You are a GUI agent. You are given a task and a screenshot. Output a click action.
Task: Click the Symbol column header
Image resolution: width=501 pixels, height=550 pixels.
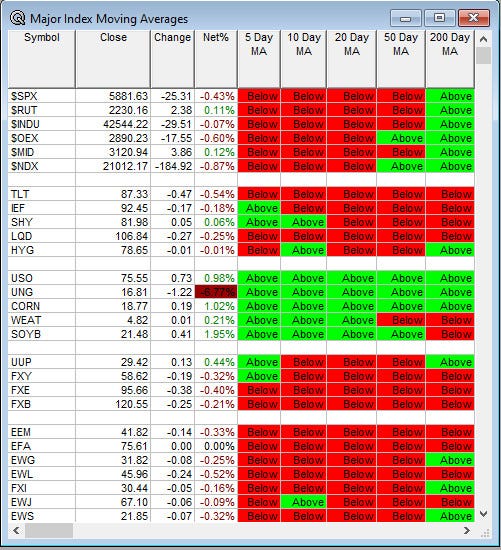click(x=42, y=59)
